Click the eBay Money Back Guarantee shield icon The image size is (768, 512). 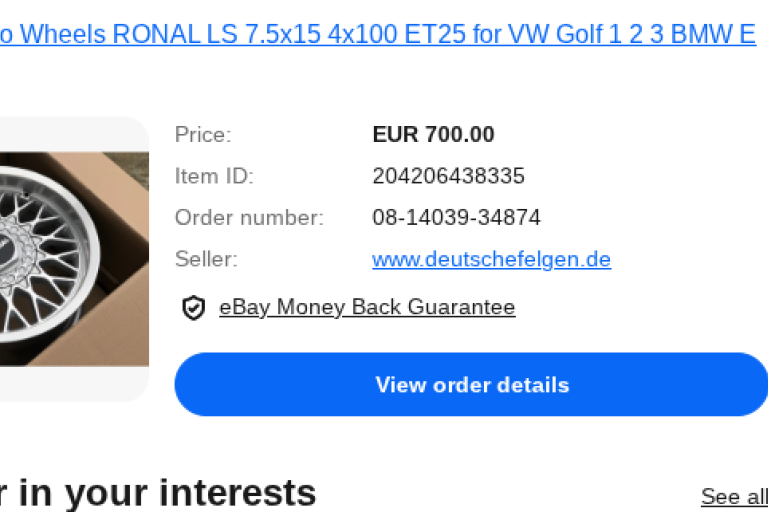[x=193, y=308]
